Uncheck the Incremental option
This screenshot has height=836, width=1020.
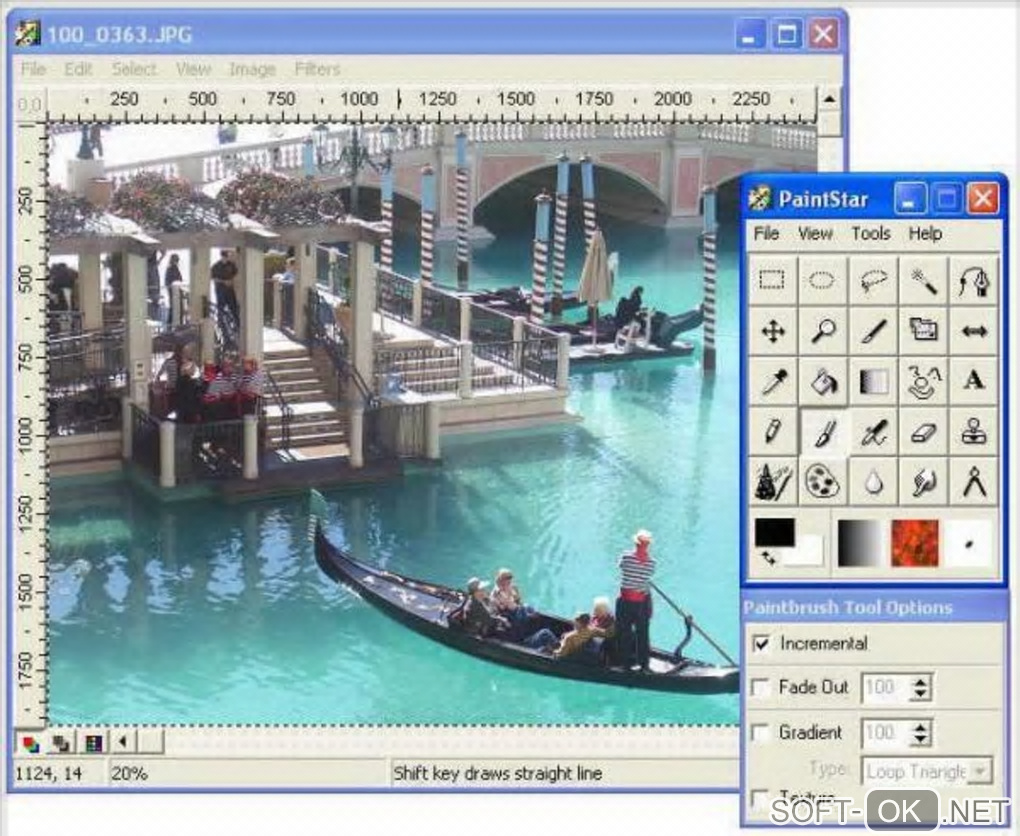[x=760, y=643]
